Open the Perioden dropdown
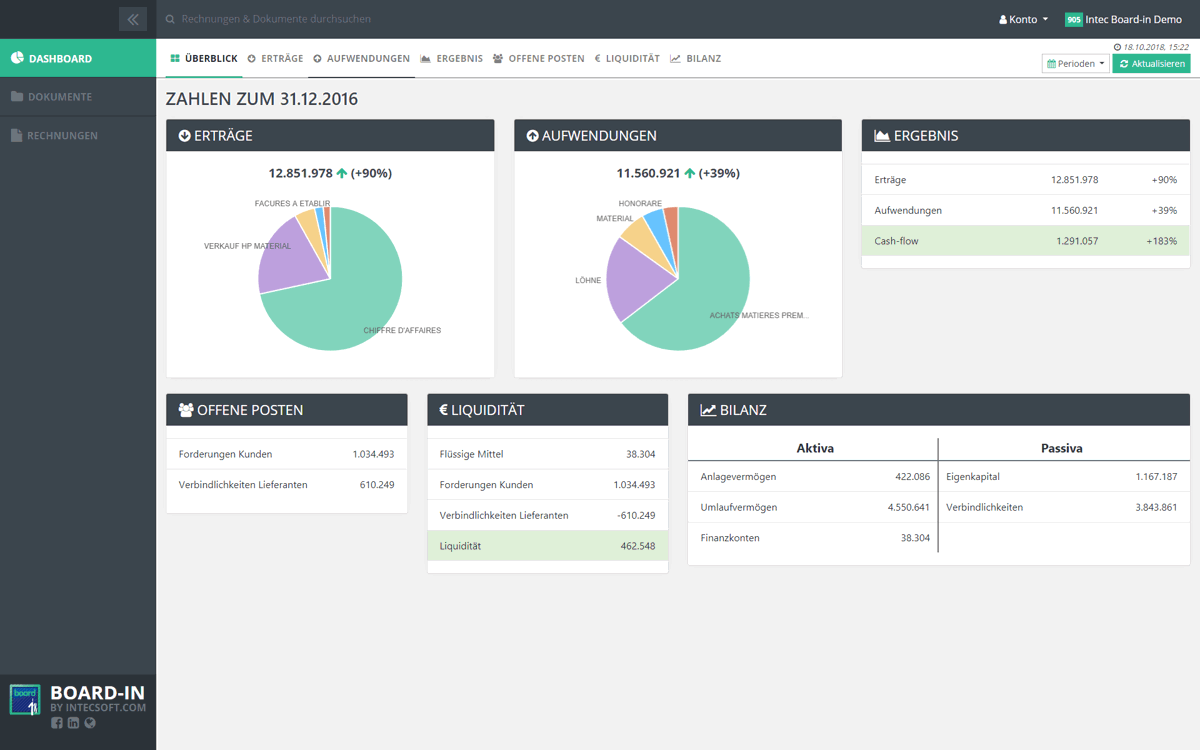The height and width of the screenshot is (750, 1200). point(1075,64)
